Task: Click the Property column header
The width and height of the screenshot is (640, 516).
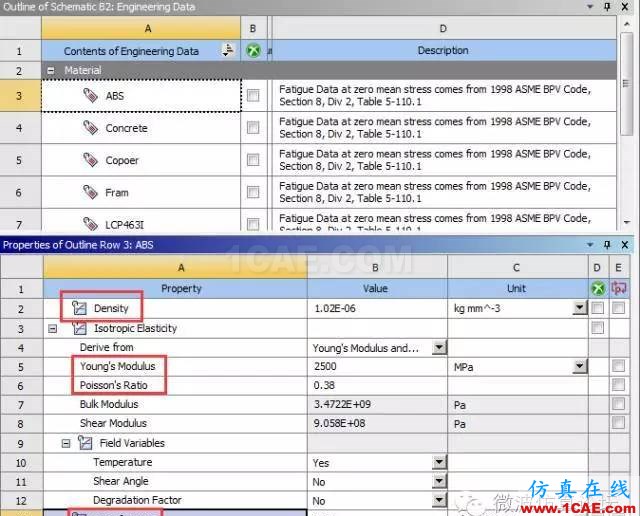Action: 176,289
